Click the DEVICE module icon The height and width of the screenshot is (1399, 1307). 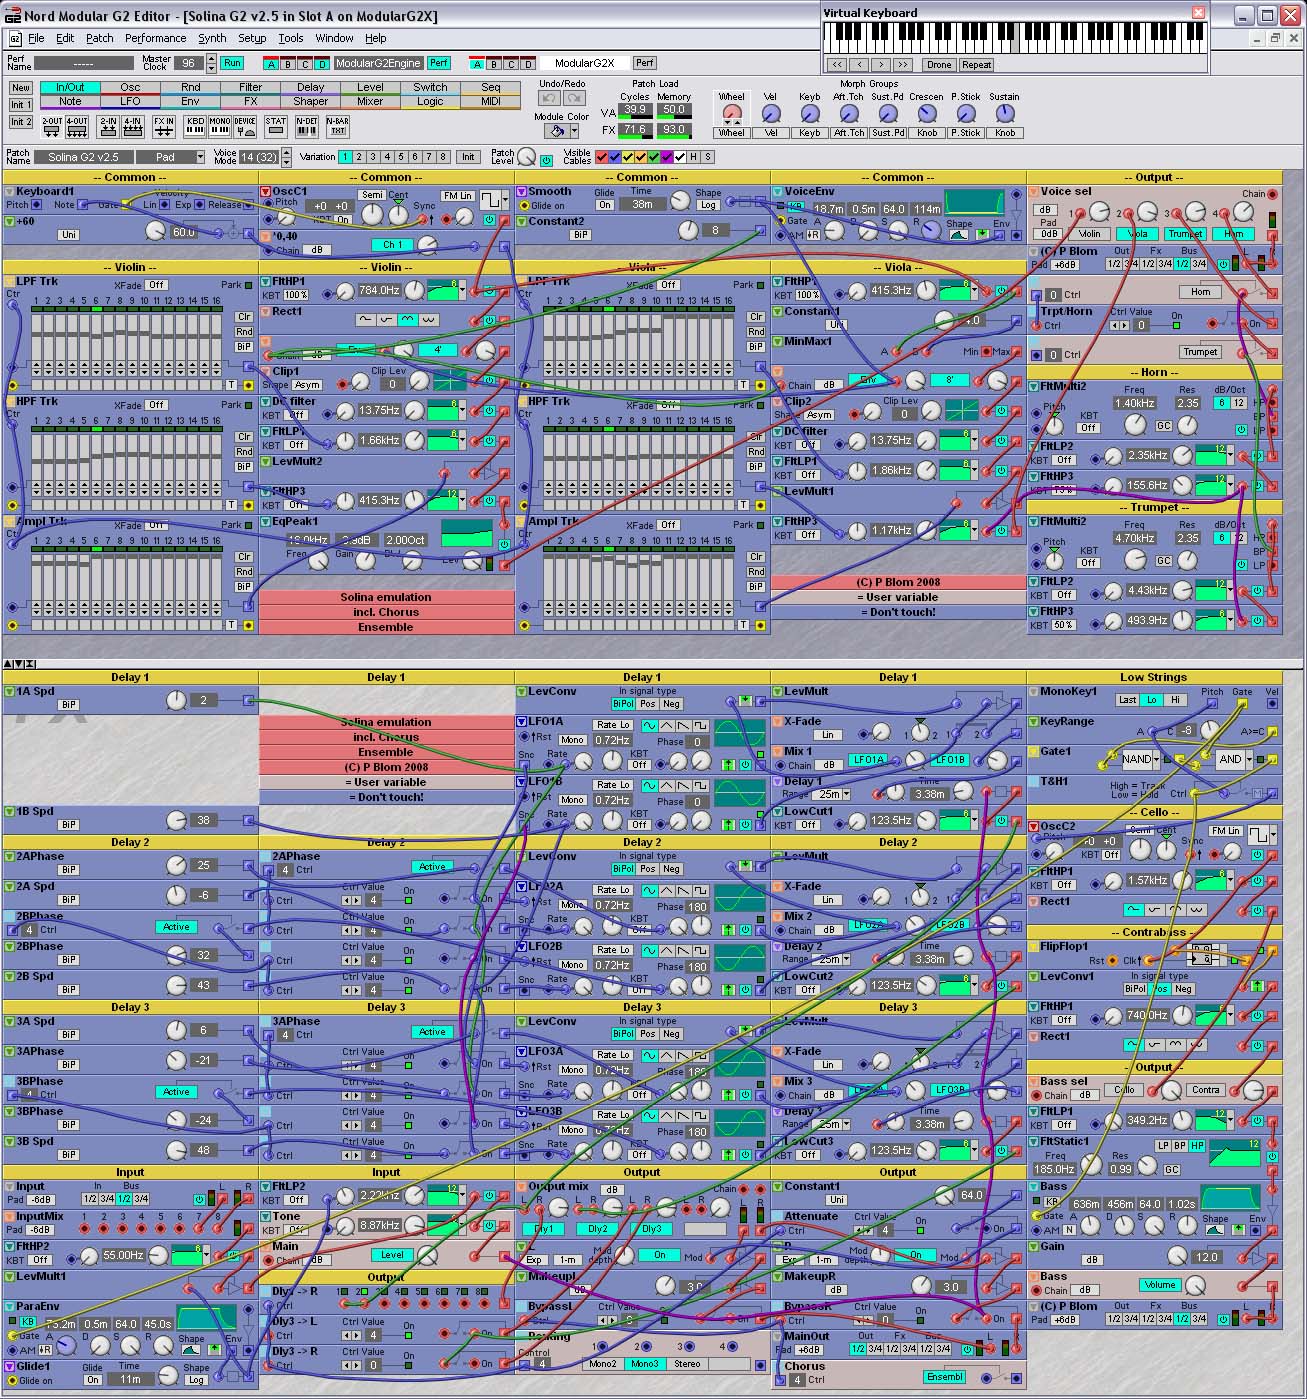tap(245, 127)
